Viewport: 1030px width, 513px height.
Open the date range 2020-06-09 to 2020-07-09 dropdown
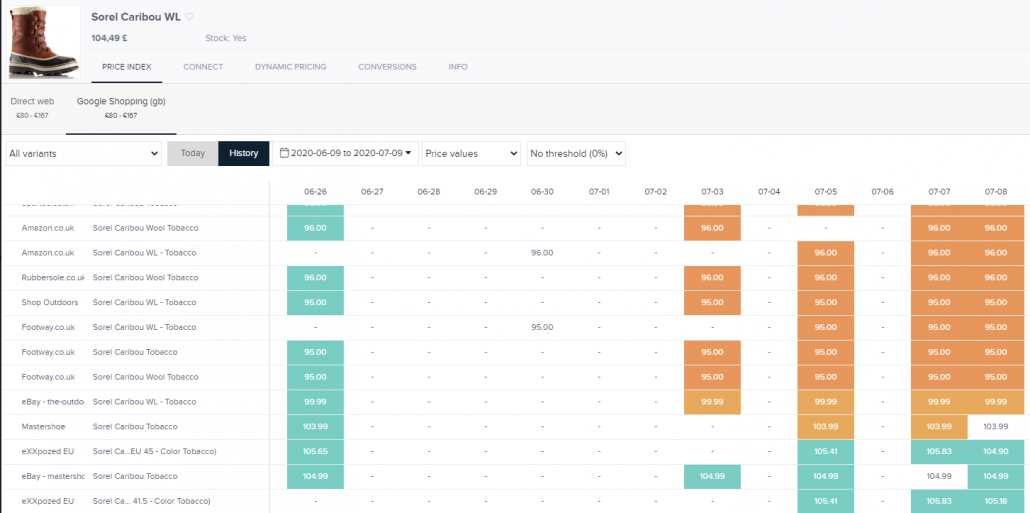[x=346, y=153]
